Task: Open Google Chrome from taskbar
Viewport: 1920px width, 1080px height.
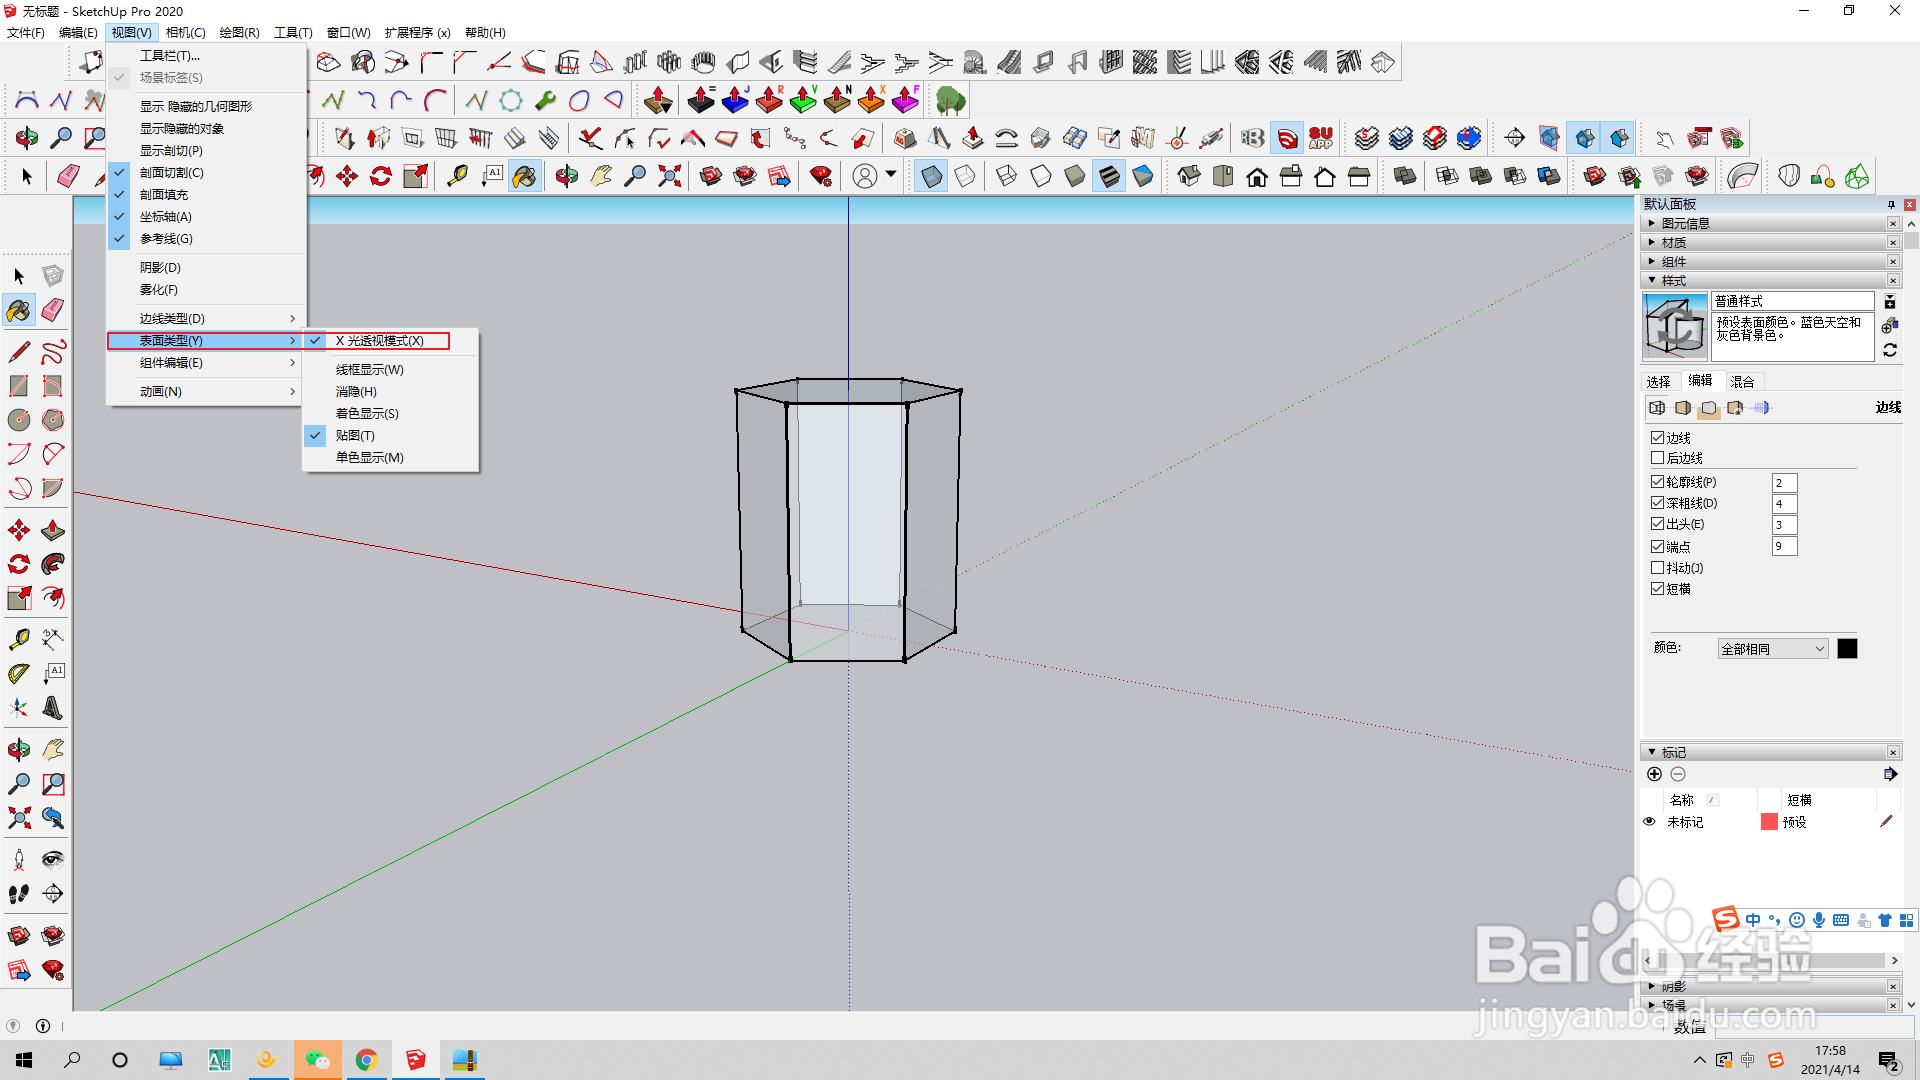Action: click(x=366, y=1060)
